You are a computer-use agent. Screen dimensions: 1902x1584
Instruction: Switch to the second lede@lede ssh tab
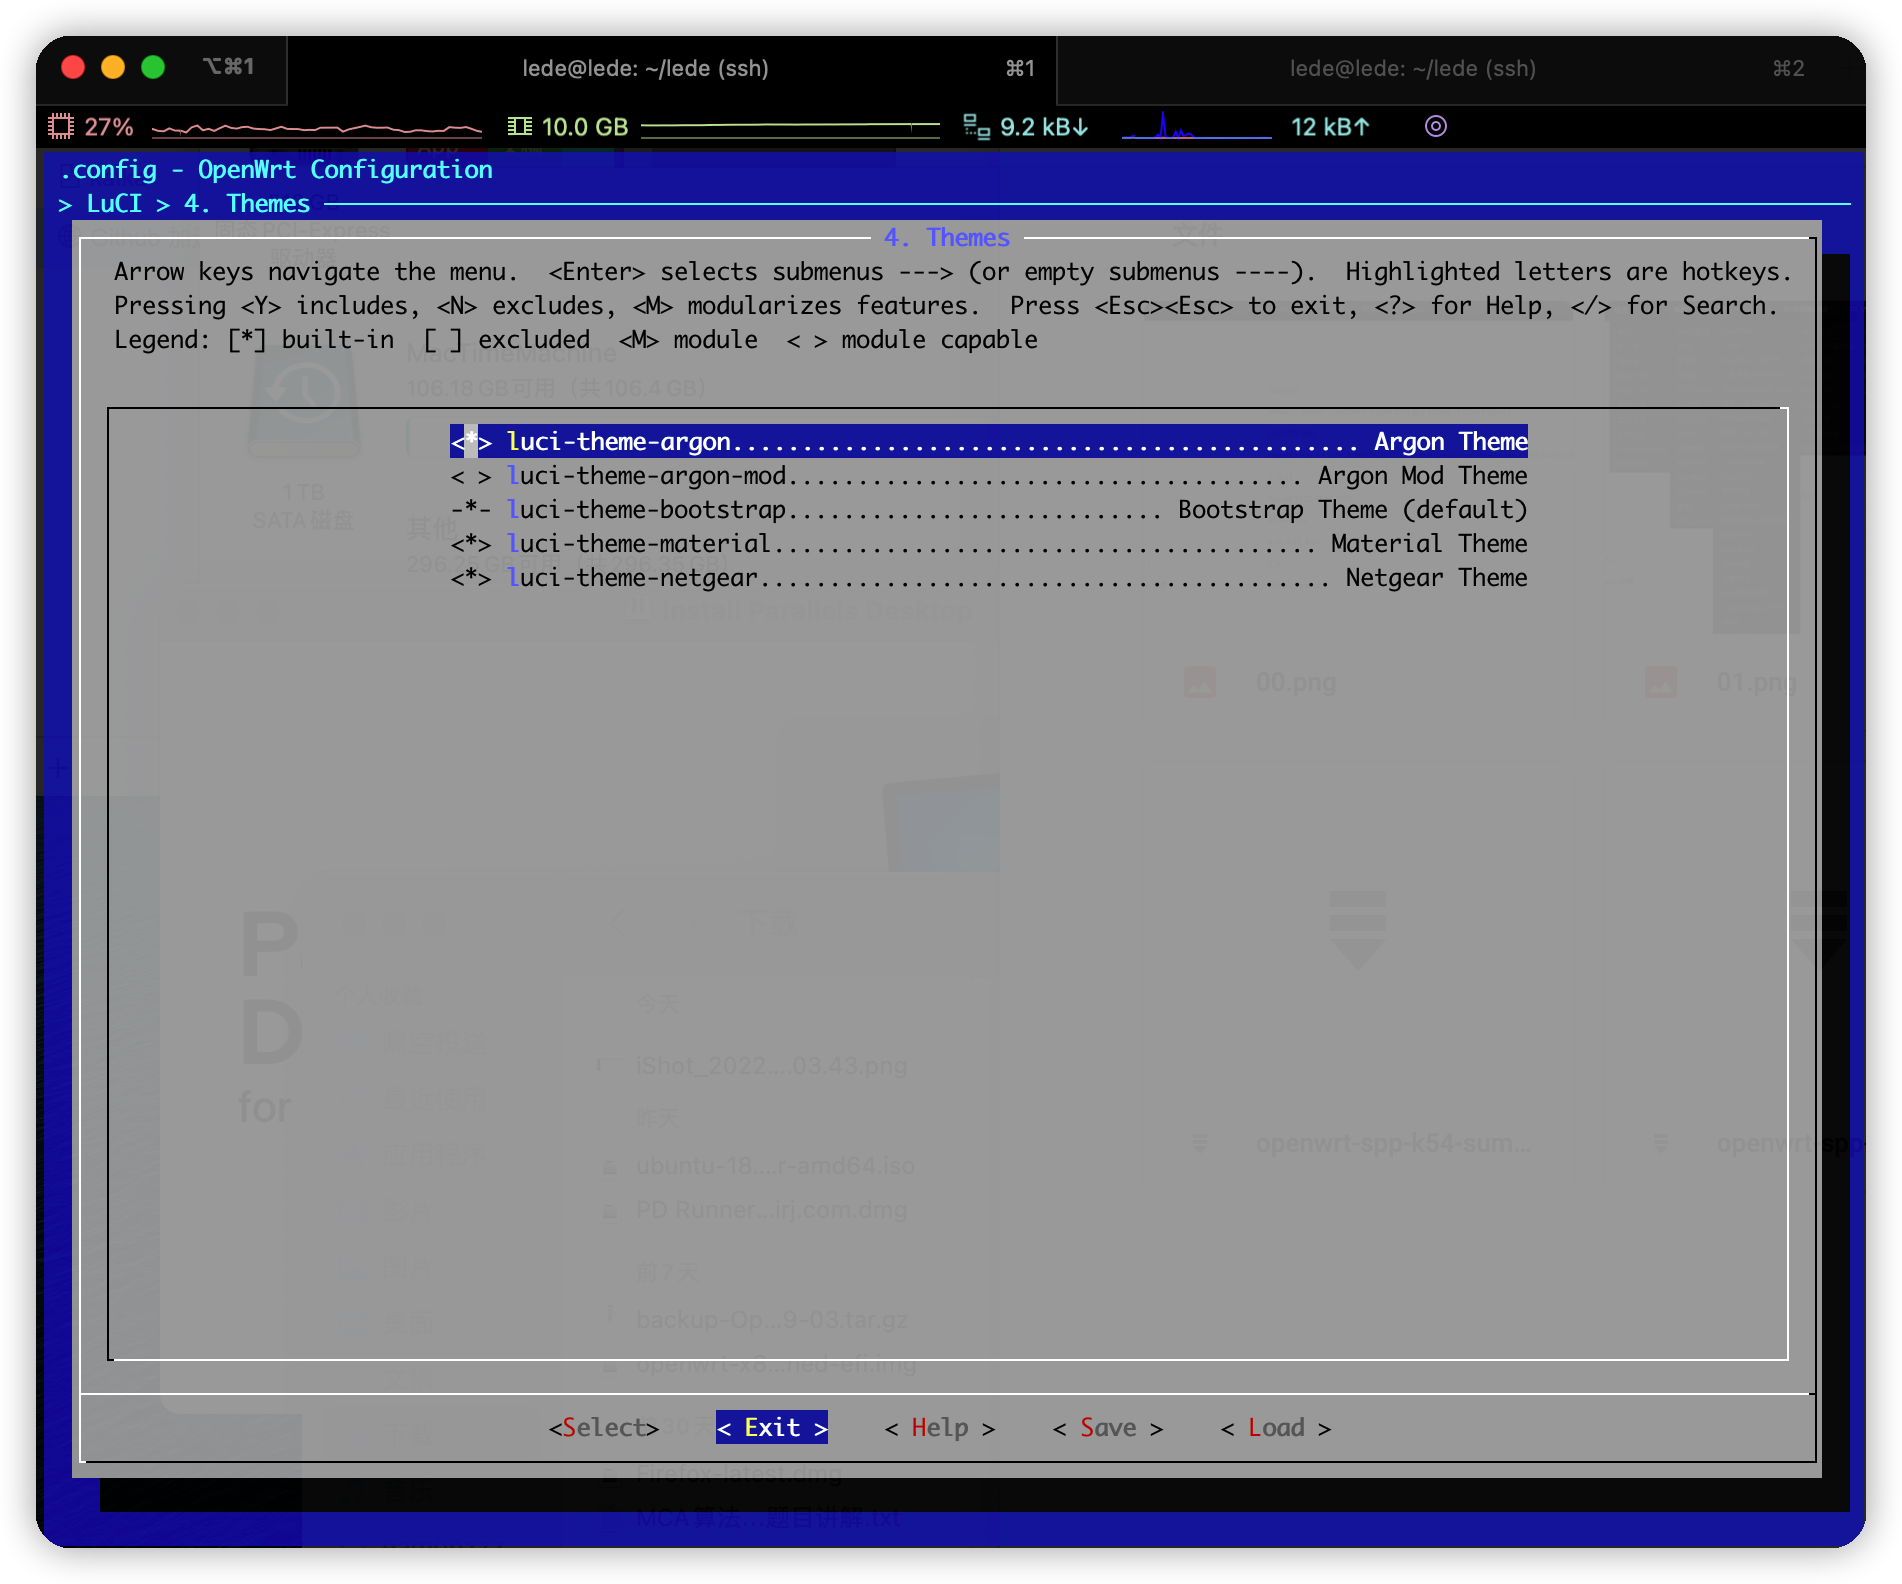point(1460,68)
